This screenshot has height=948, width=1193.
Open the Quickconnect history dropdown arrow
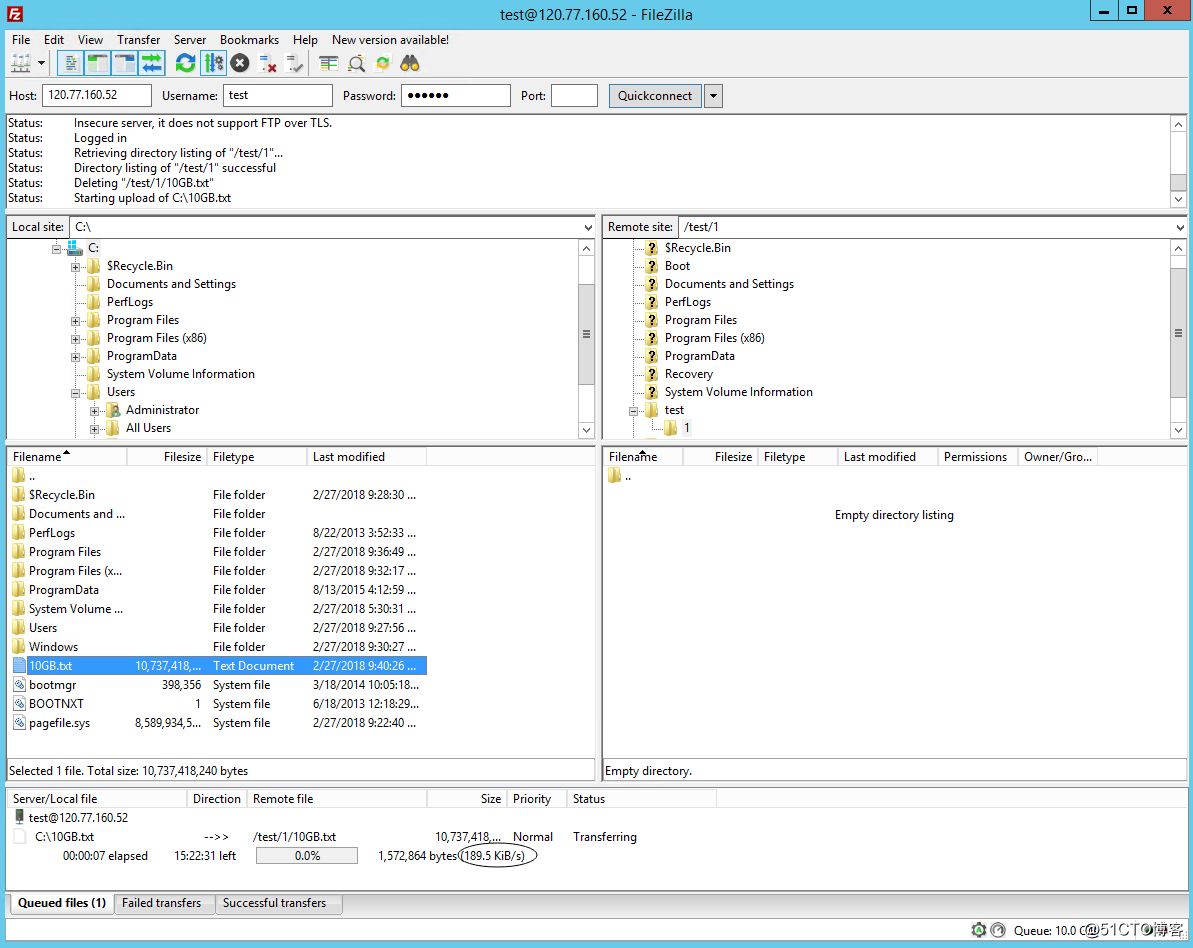click(x=713, y=96)
